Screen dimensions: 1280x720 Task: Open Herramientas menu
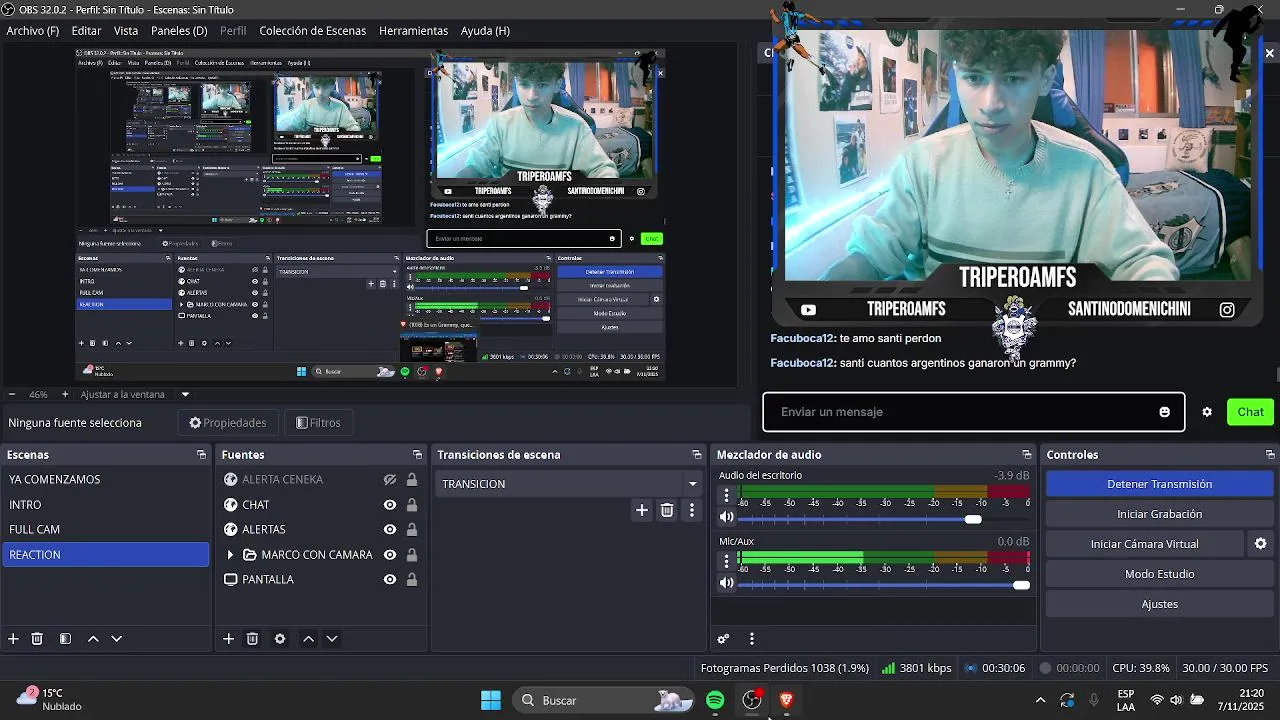[x=413, y=31]
